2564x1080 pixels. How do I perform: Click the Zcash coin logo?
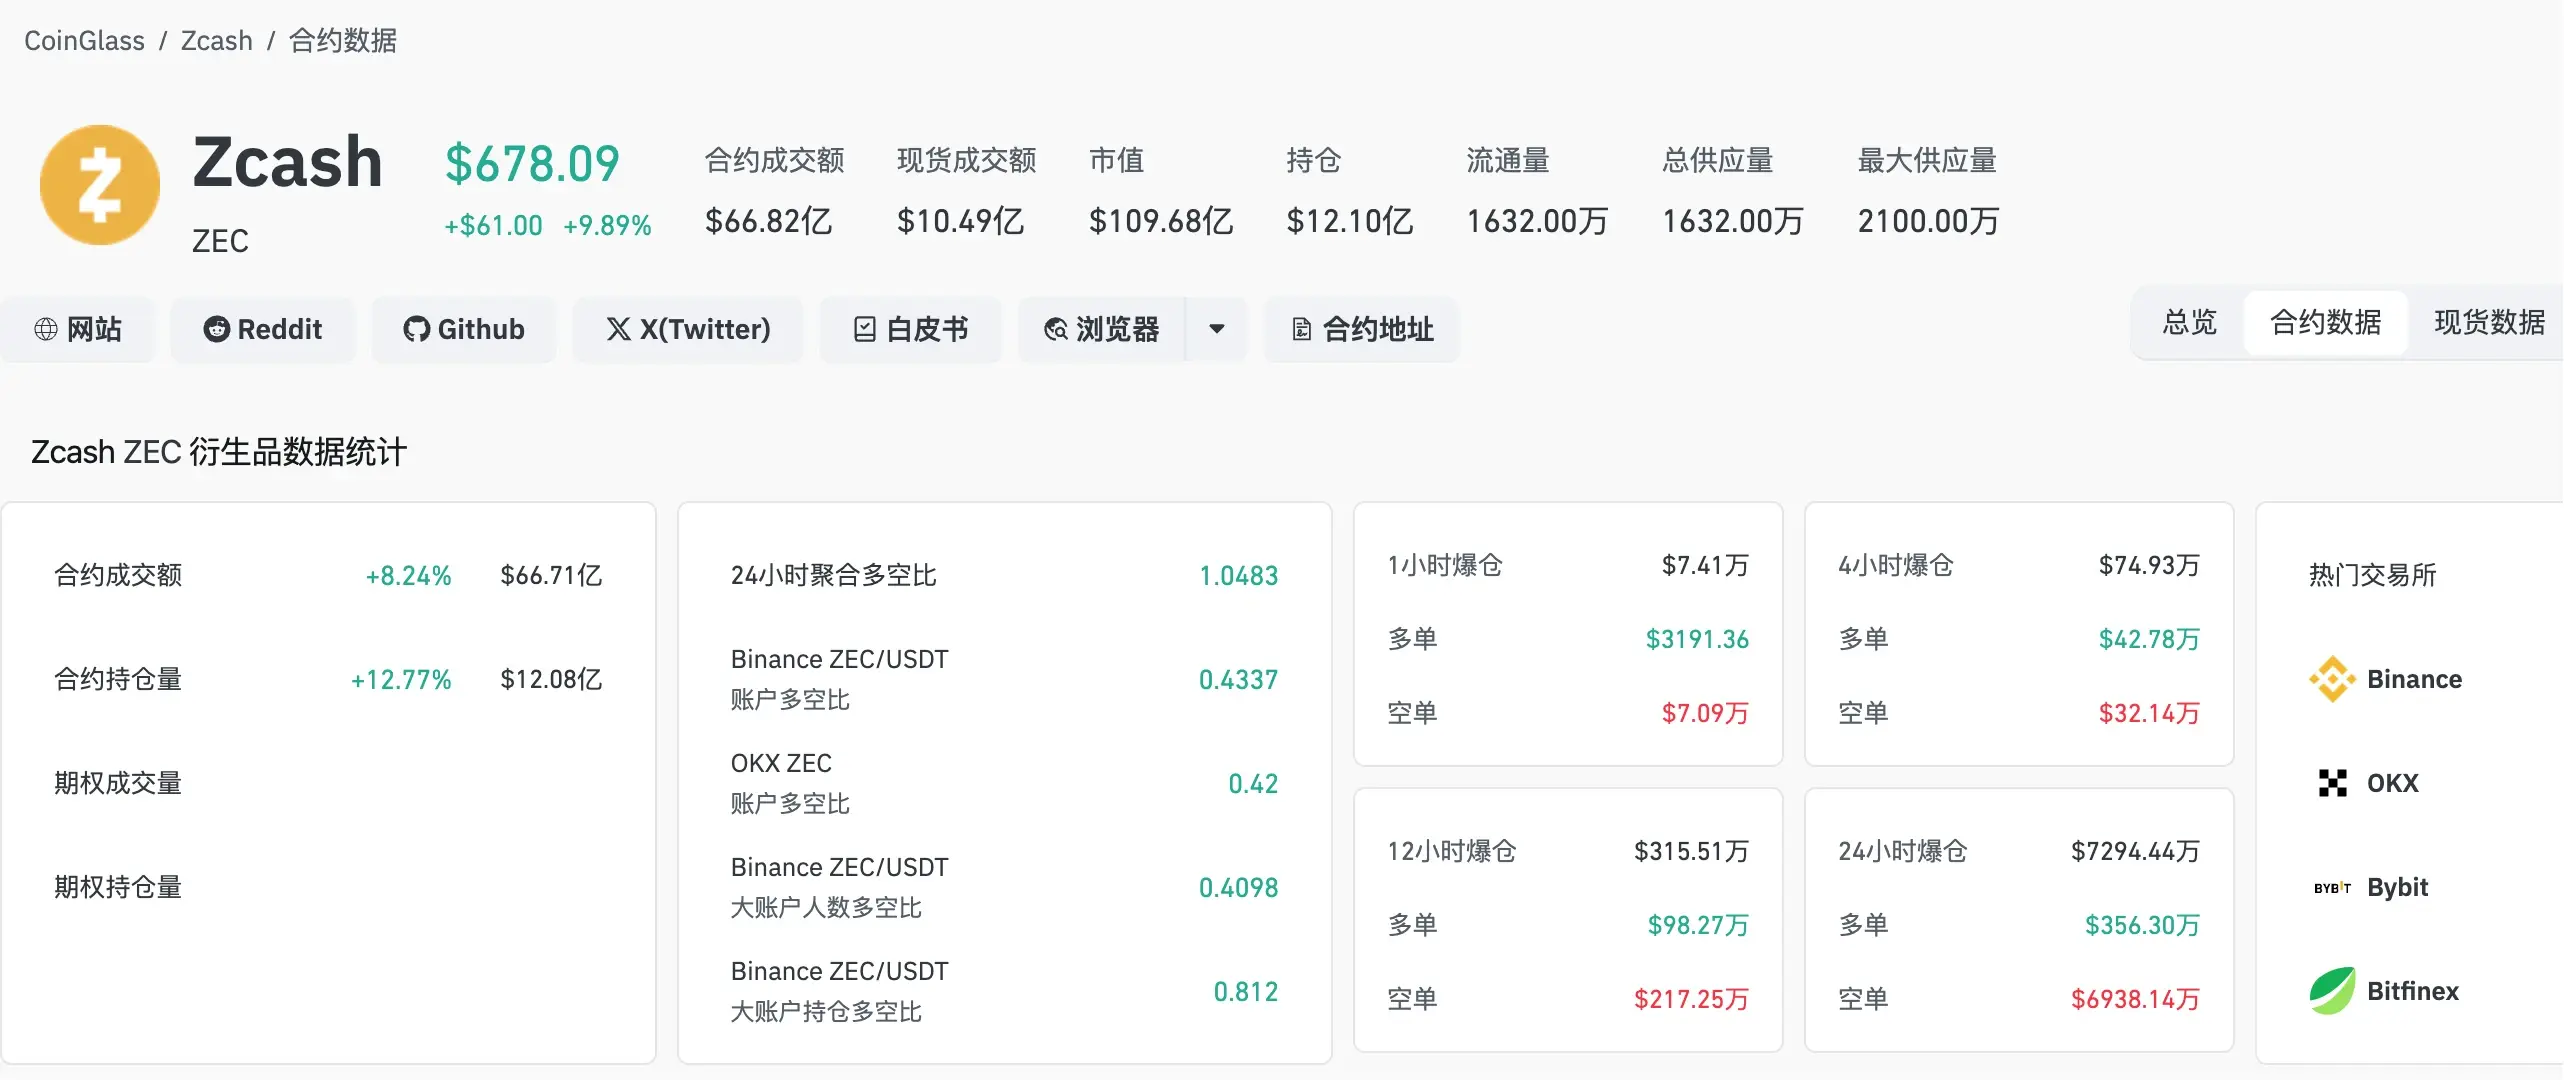pyautogui.click(x=99, y=185)
